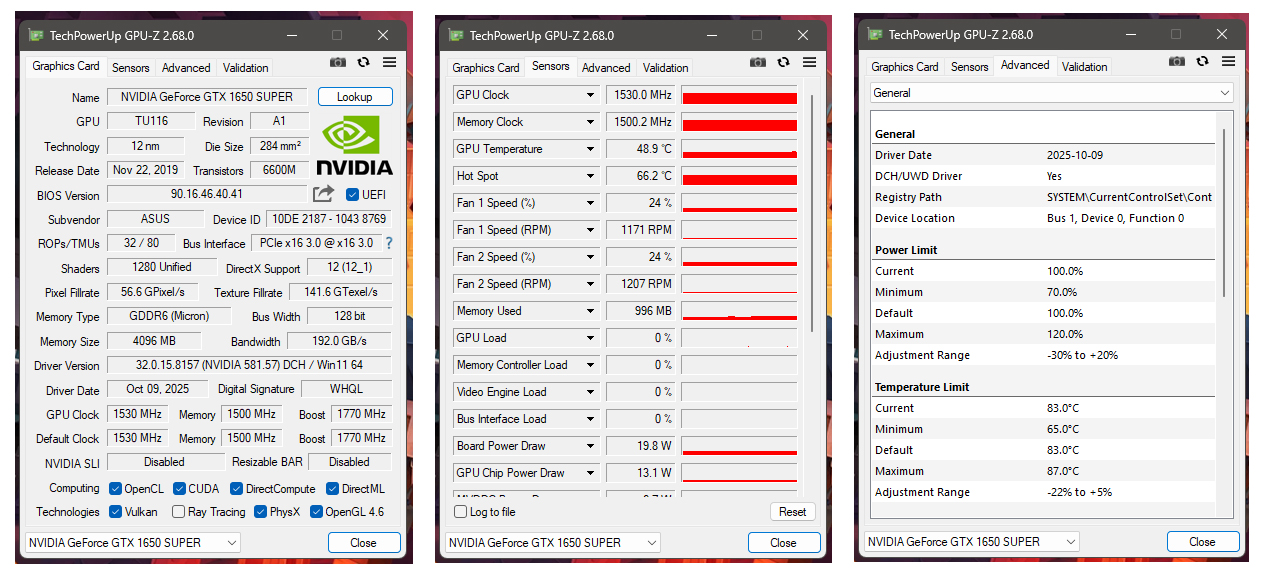Click GPU-Z app icon in Graphics Card titlebar
Image resolution: width=1264 pixels, height=575 pixels.
tap(36, 35)
